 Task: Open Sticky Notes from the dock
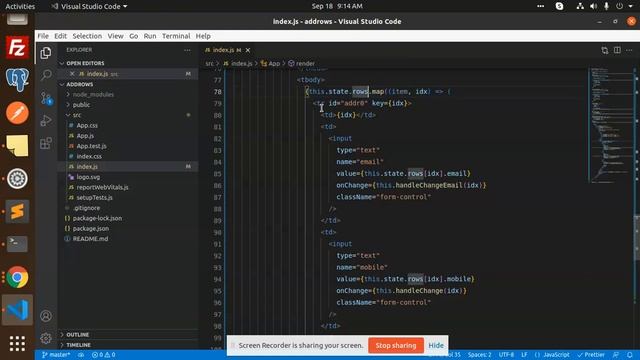pos(17,145)
